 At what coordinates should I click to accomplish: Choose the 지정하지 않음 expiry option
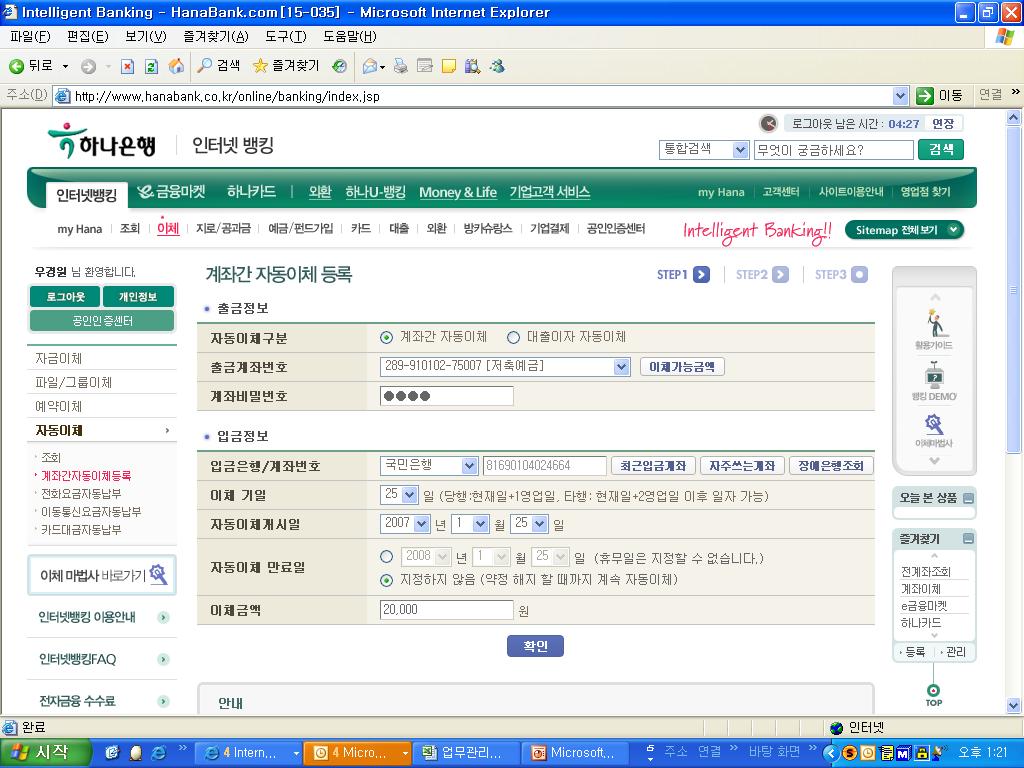387,580
